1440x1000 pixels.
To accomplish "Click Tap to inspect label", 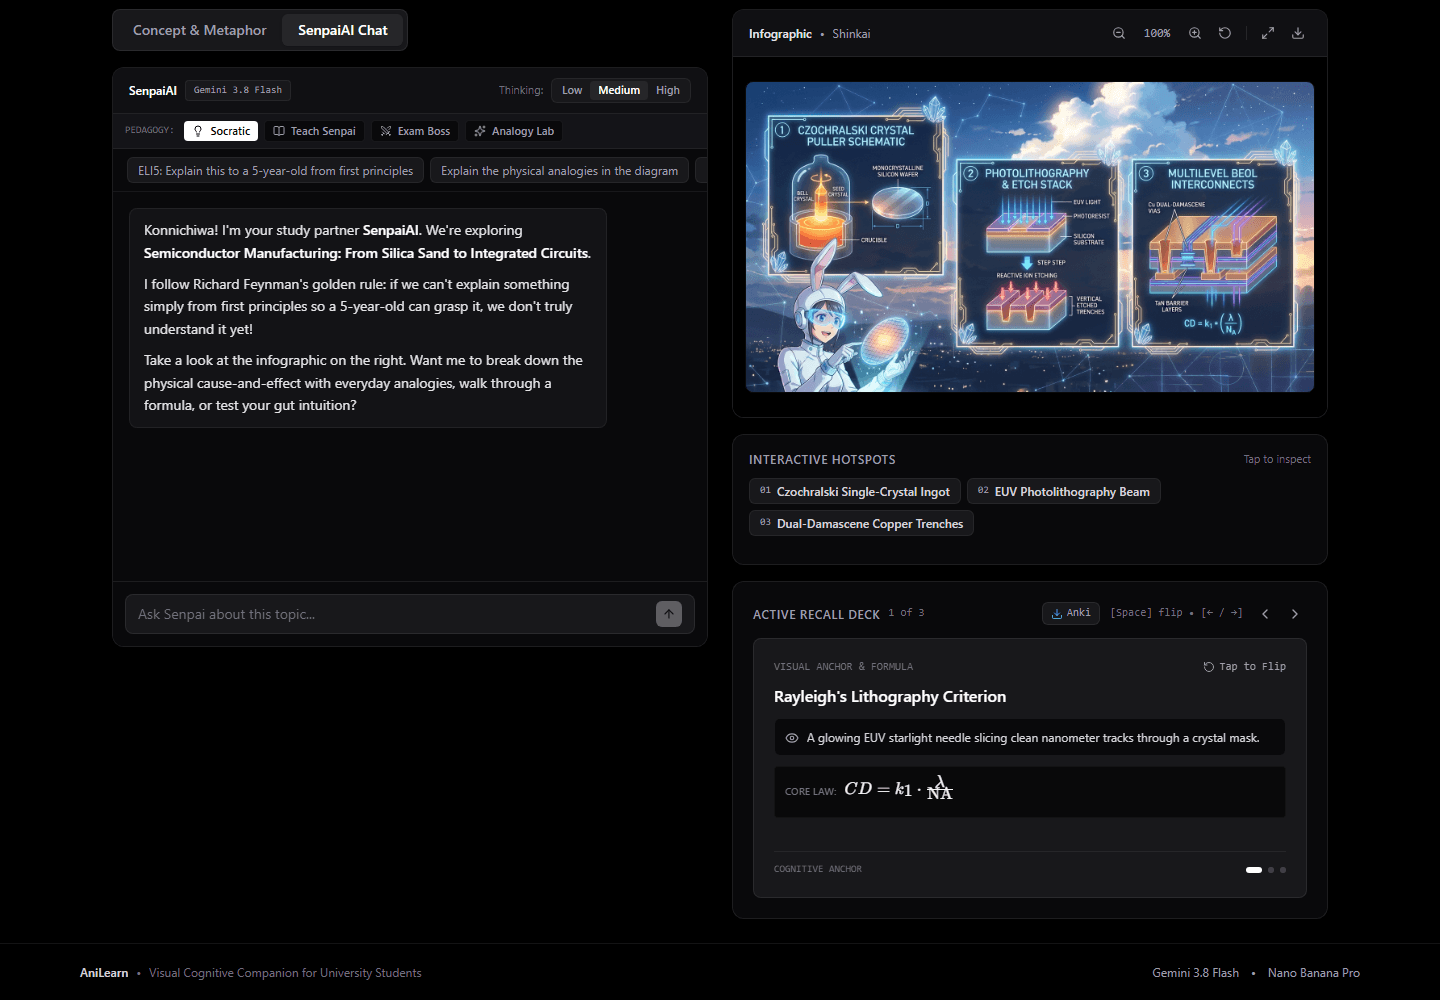I will click(x=1277, y=459).
